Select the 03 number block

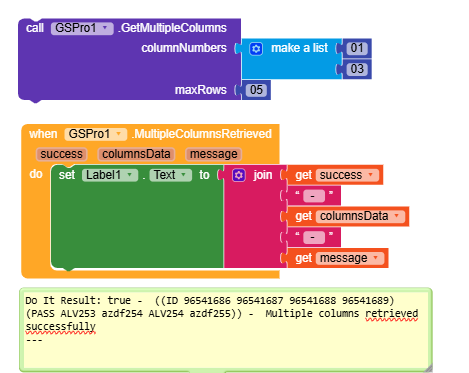click(x=357, y=69)
